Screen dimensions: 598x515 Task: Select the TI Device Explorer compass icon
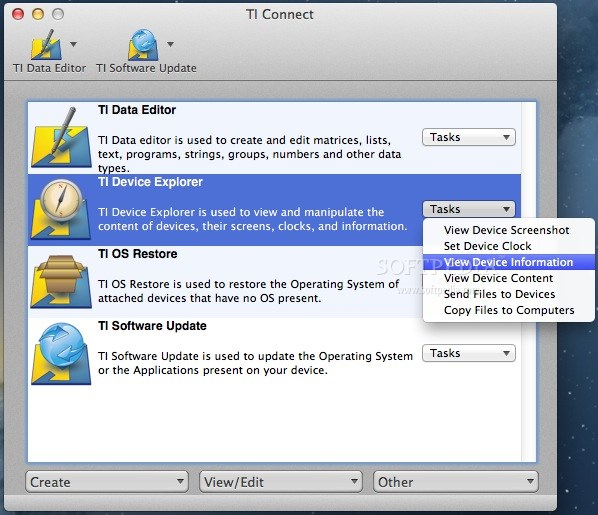click(61, 209)
